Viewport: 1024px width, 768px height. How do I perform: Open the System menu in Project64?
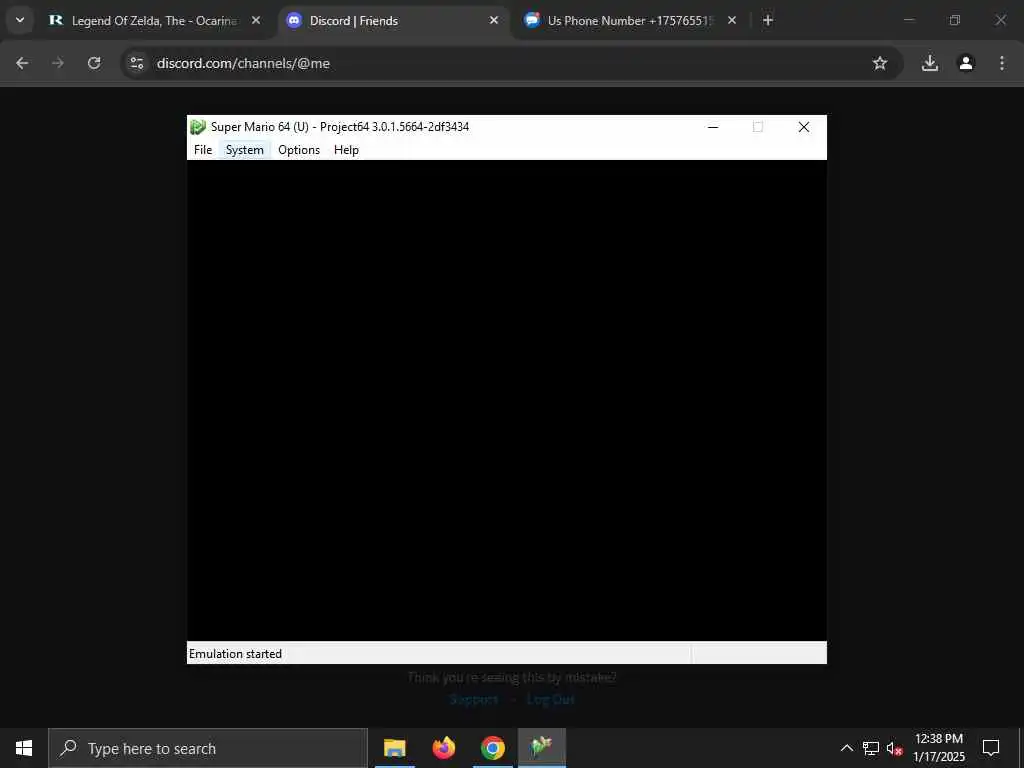tap(244, 150)
